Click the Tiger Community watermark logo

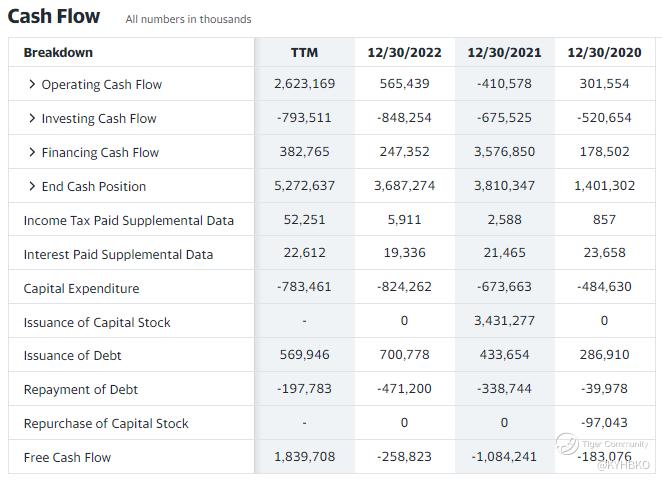[568, 443]
